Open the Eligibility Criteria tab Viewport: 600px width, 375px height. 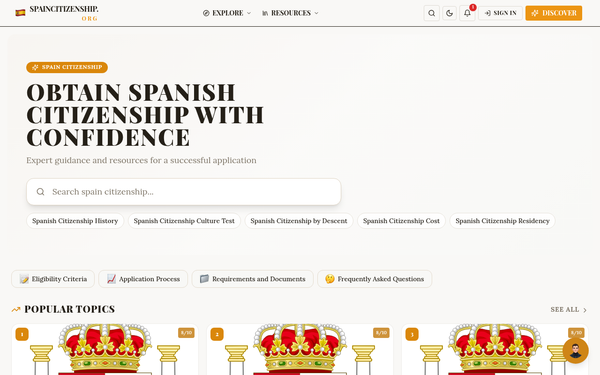(53, 279)
